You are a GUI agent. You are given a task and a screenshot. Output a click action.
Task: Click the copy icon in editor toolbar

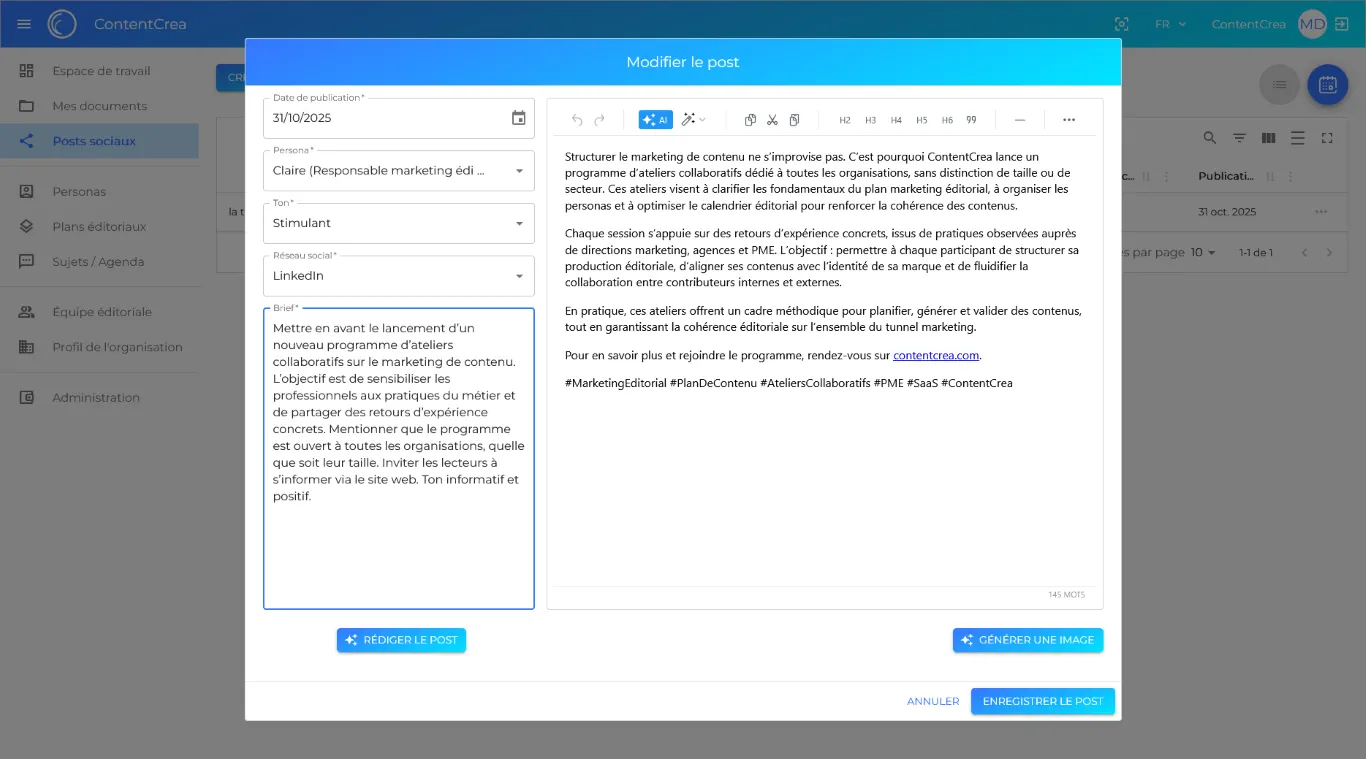(750, 120)
